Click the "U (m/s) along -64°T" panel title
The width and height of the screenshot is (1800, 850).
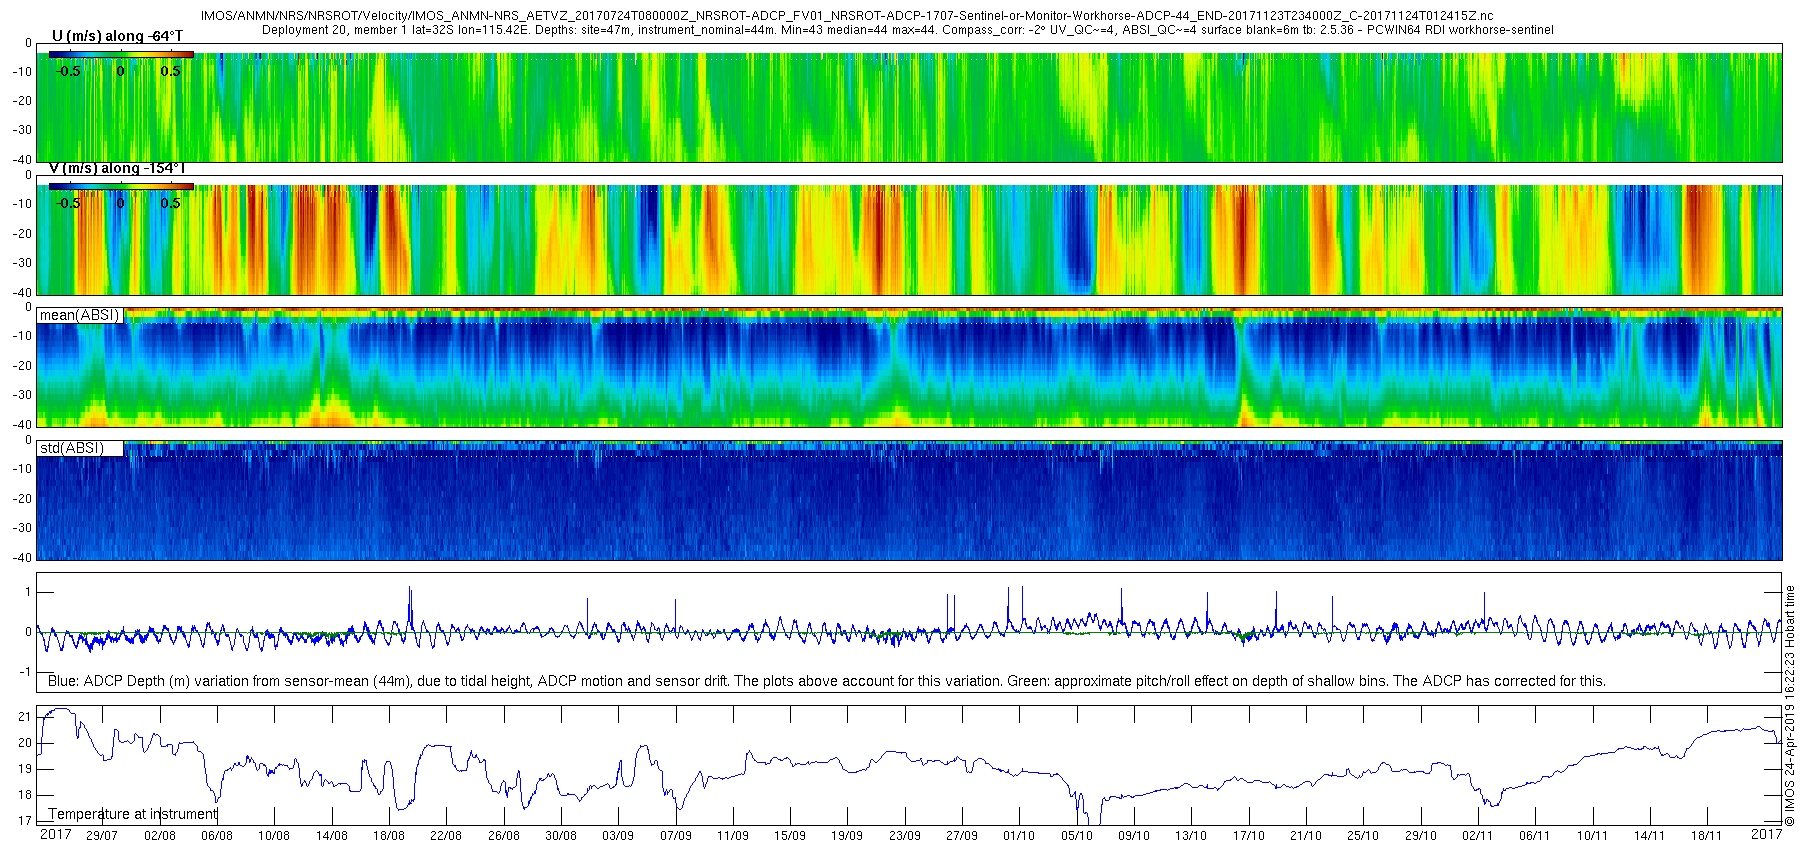[117, 36]
